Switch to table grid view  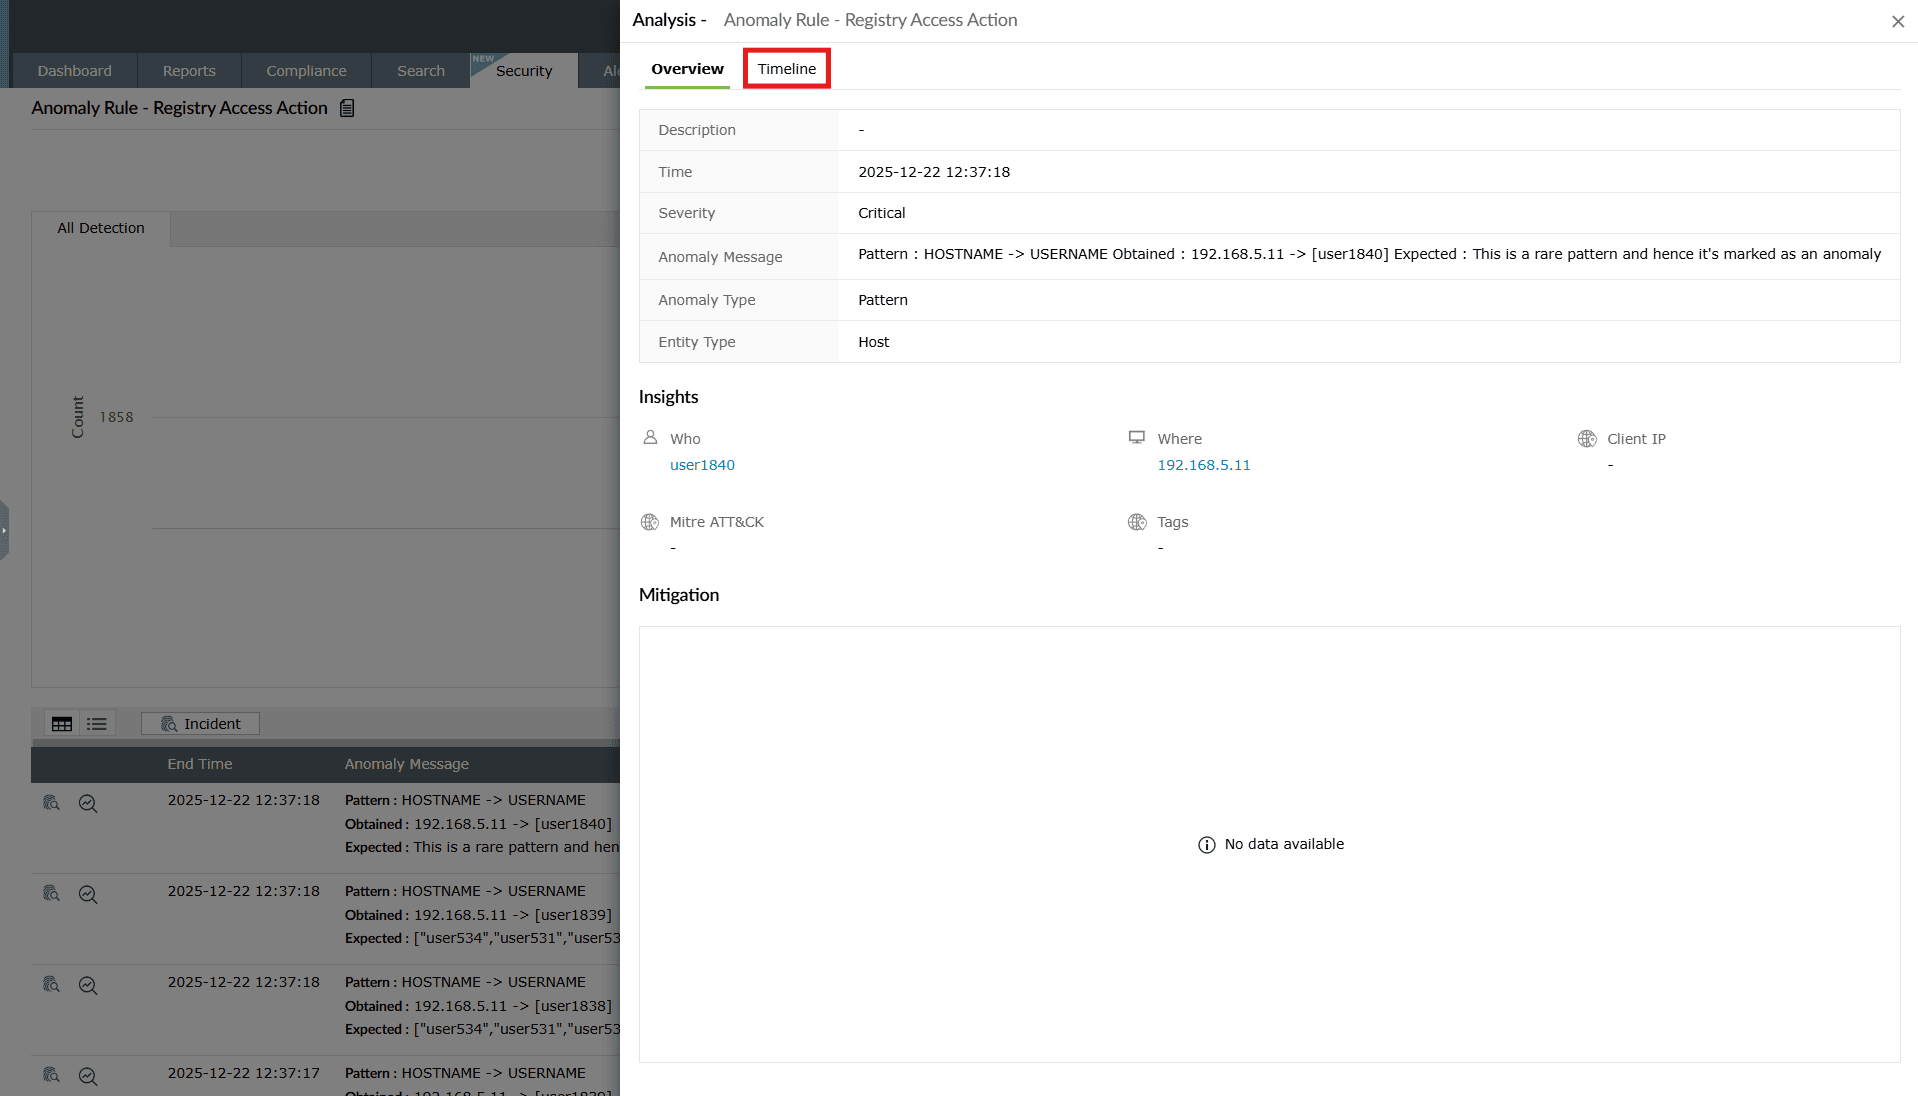tap(62, 723)
